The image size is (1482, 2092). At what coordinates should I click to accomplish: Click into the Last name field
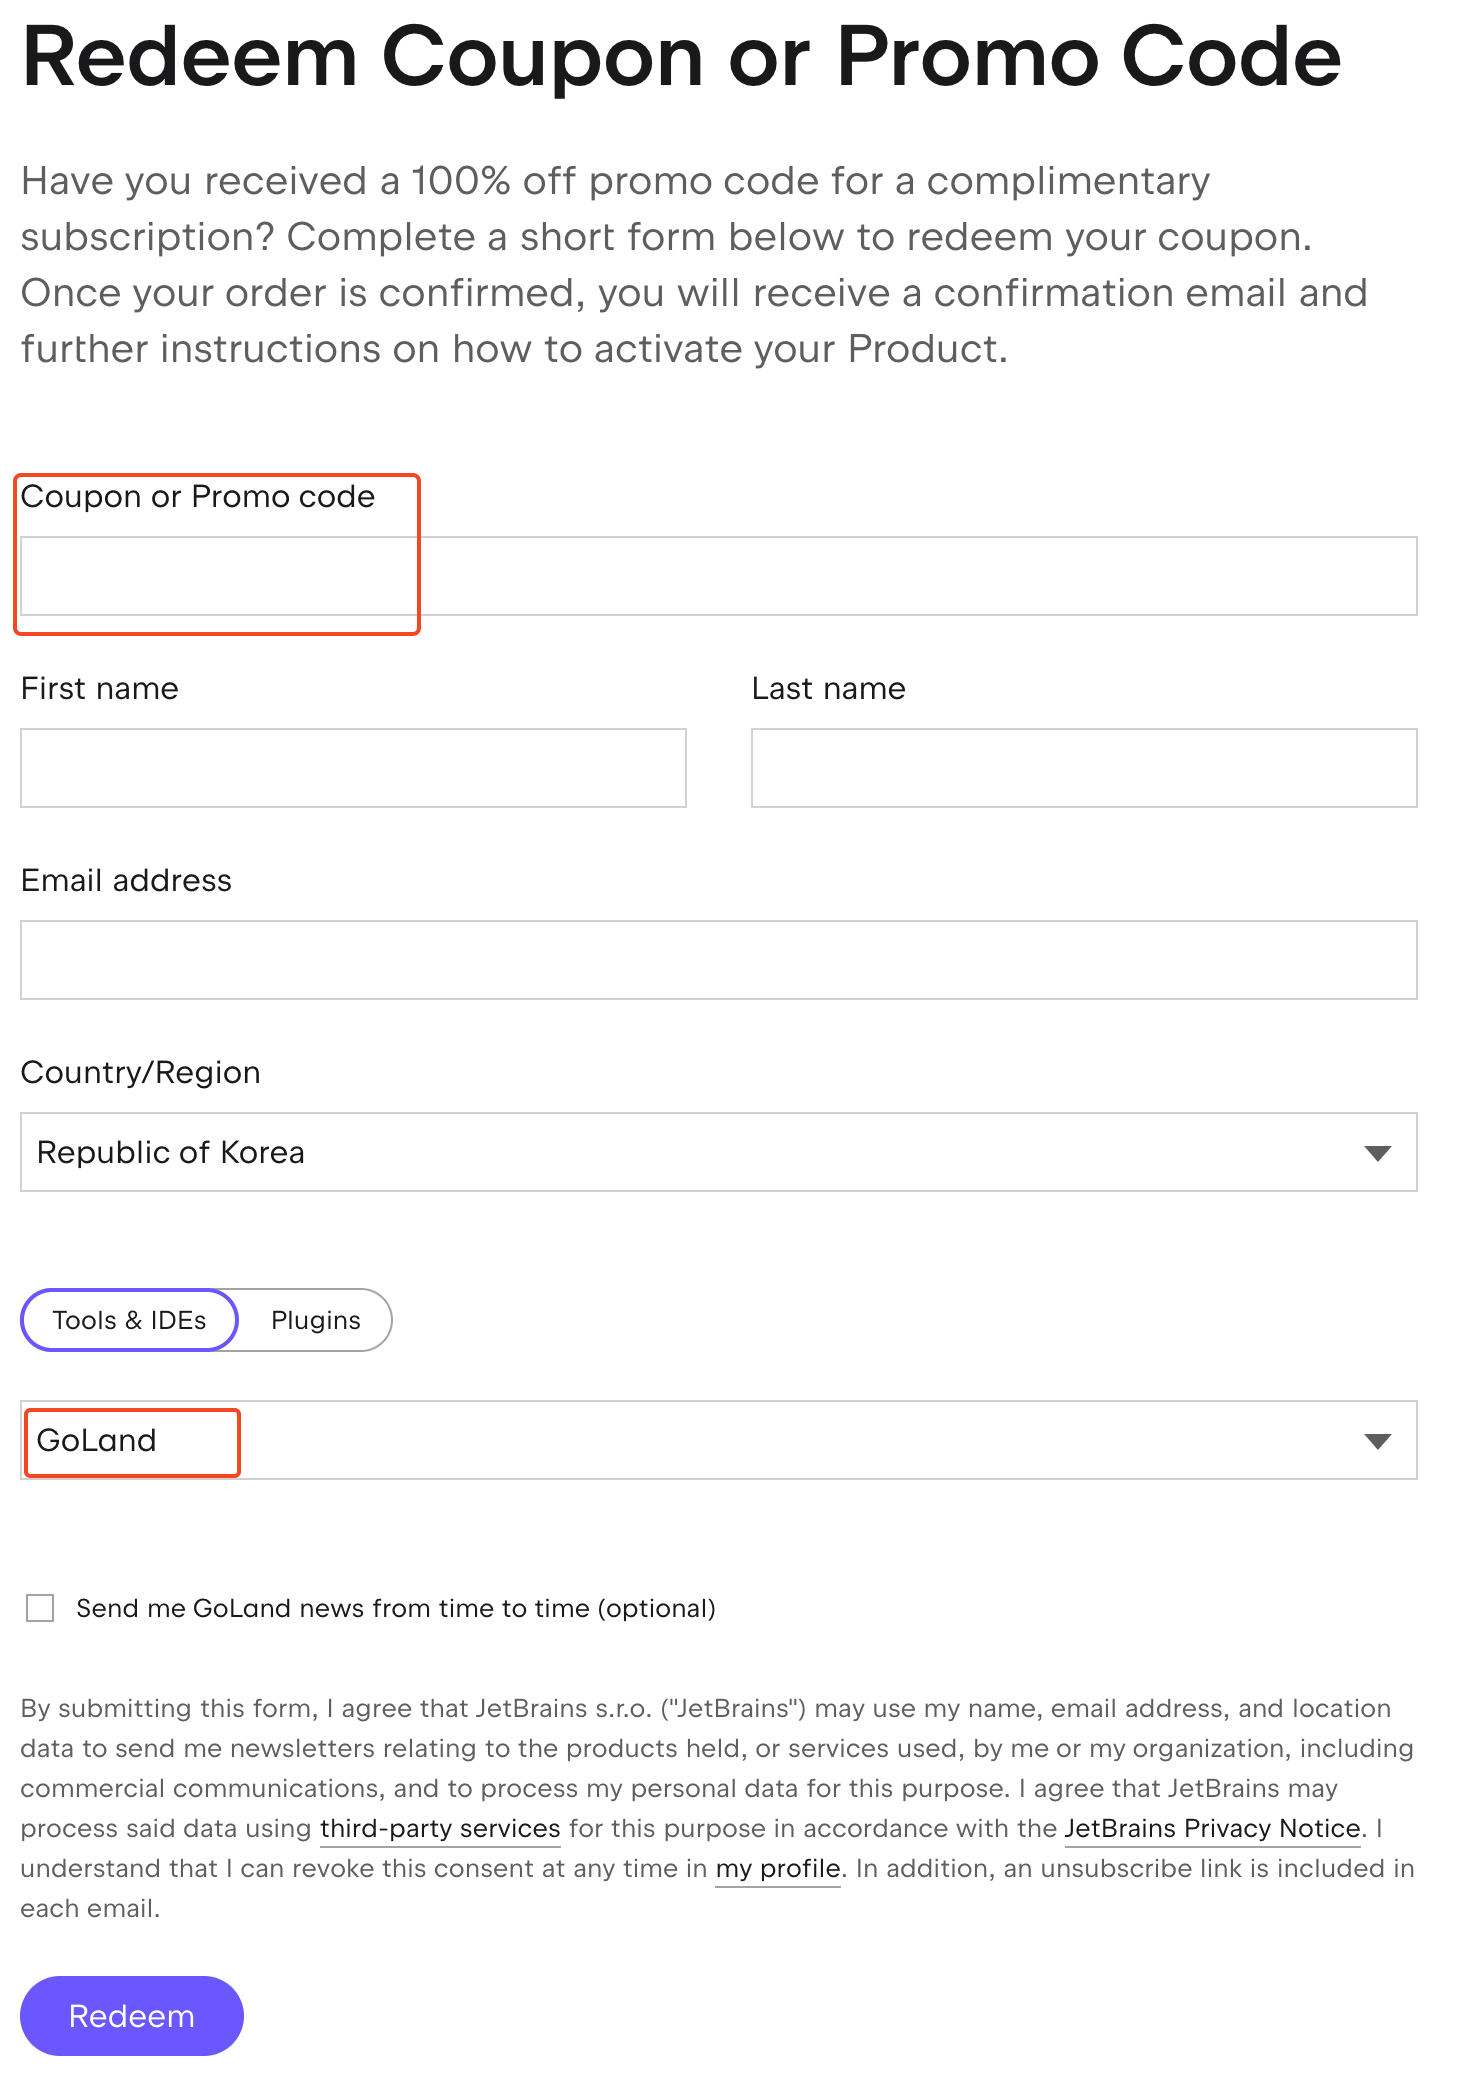coord(1083,768)
